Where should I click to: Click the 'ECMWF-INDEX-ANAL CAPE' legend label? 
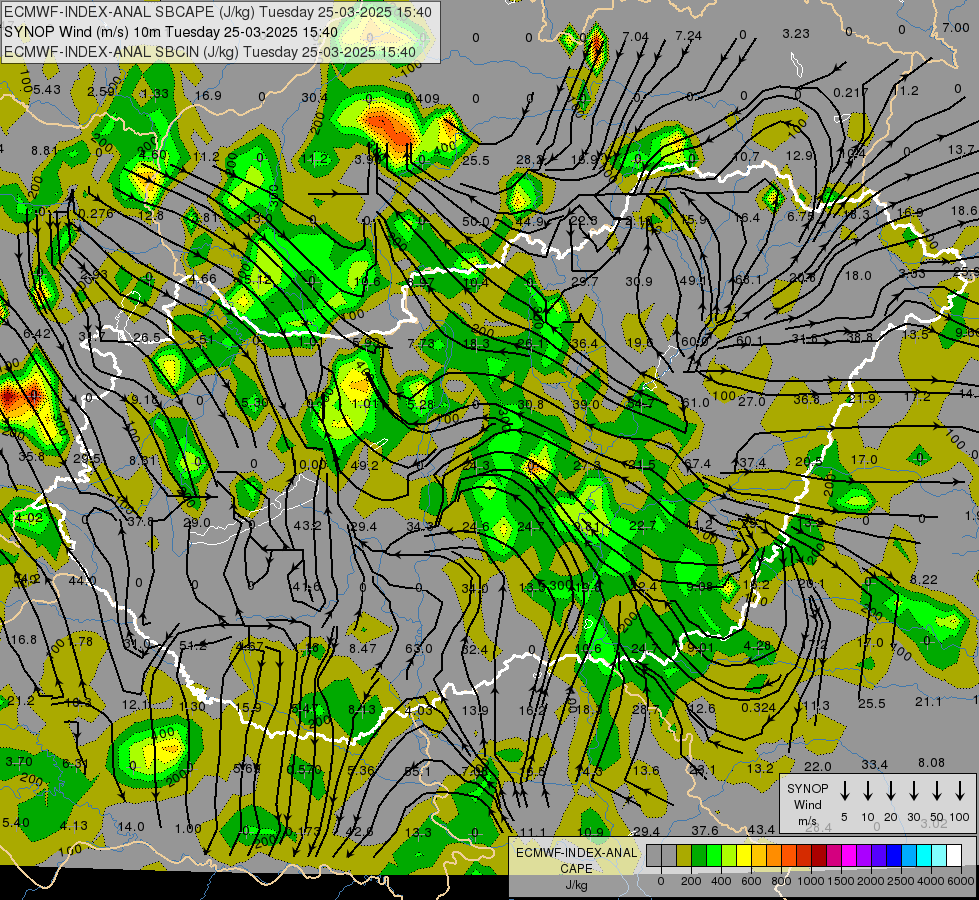pyautogui.click(x=576, y=860)
